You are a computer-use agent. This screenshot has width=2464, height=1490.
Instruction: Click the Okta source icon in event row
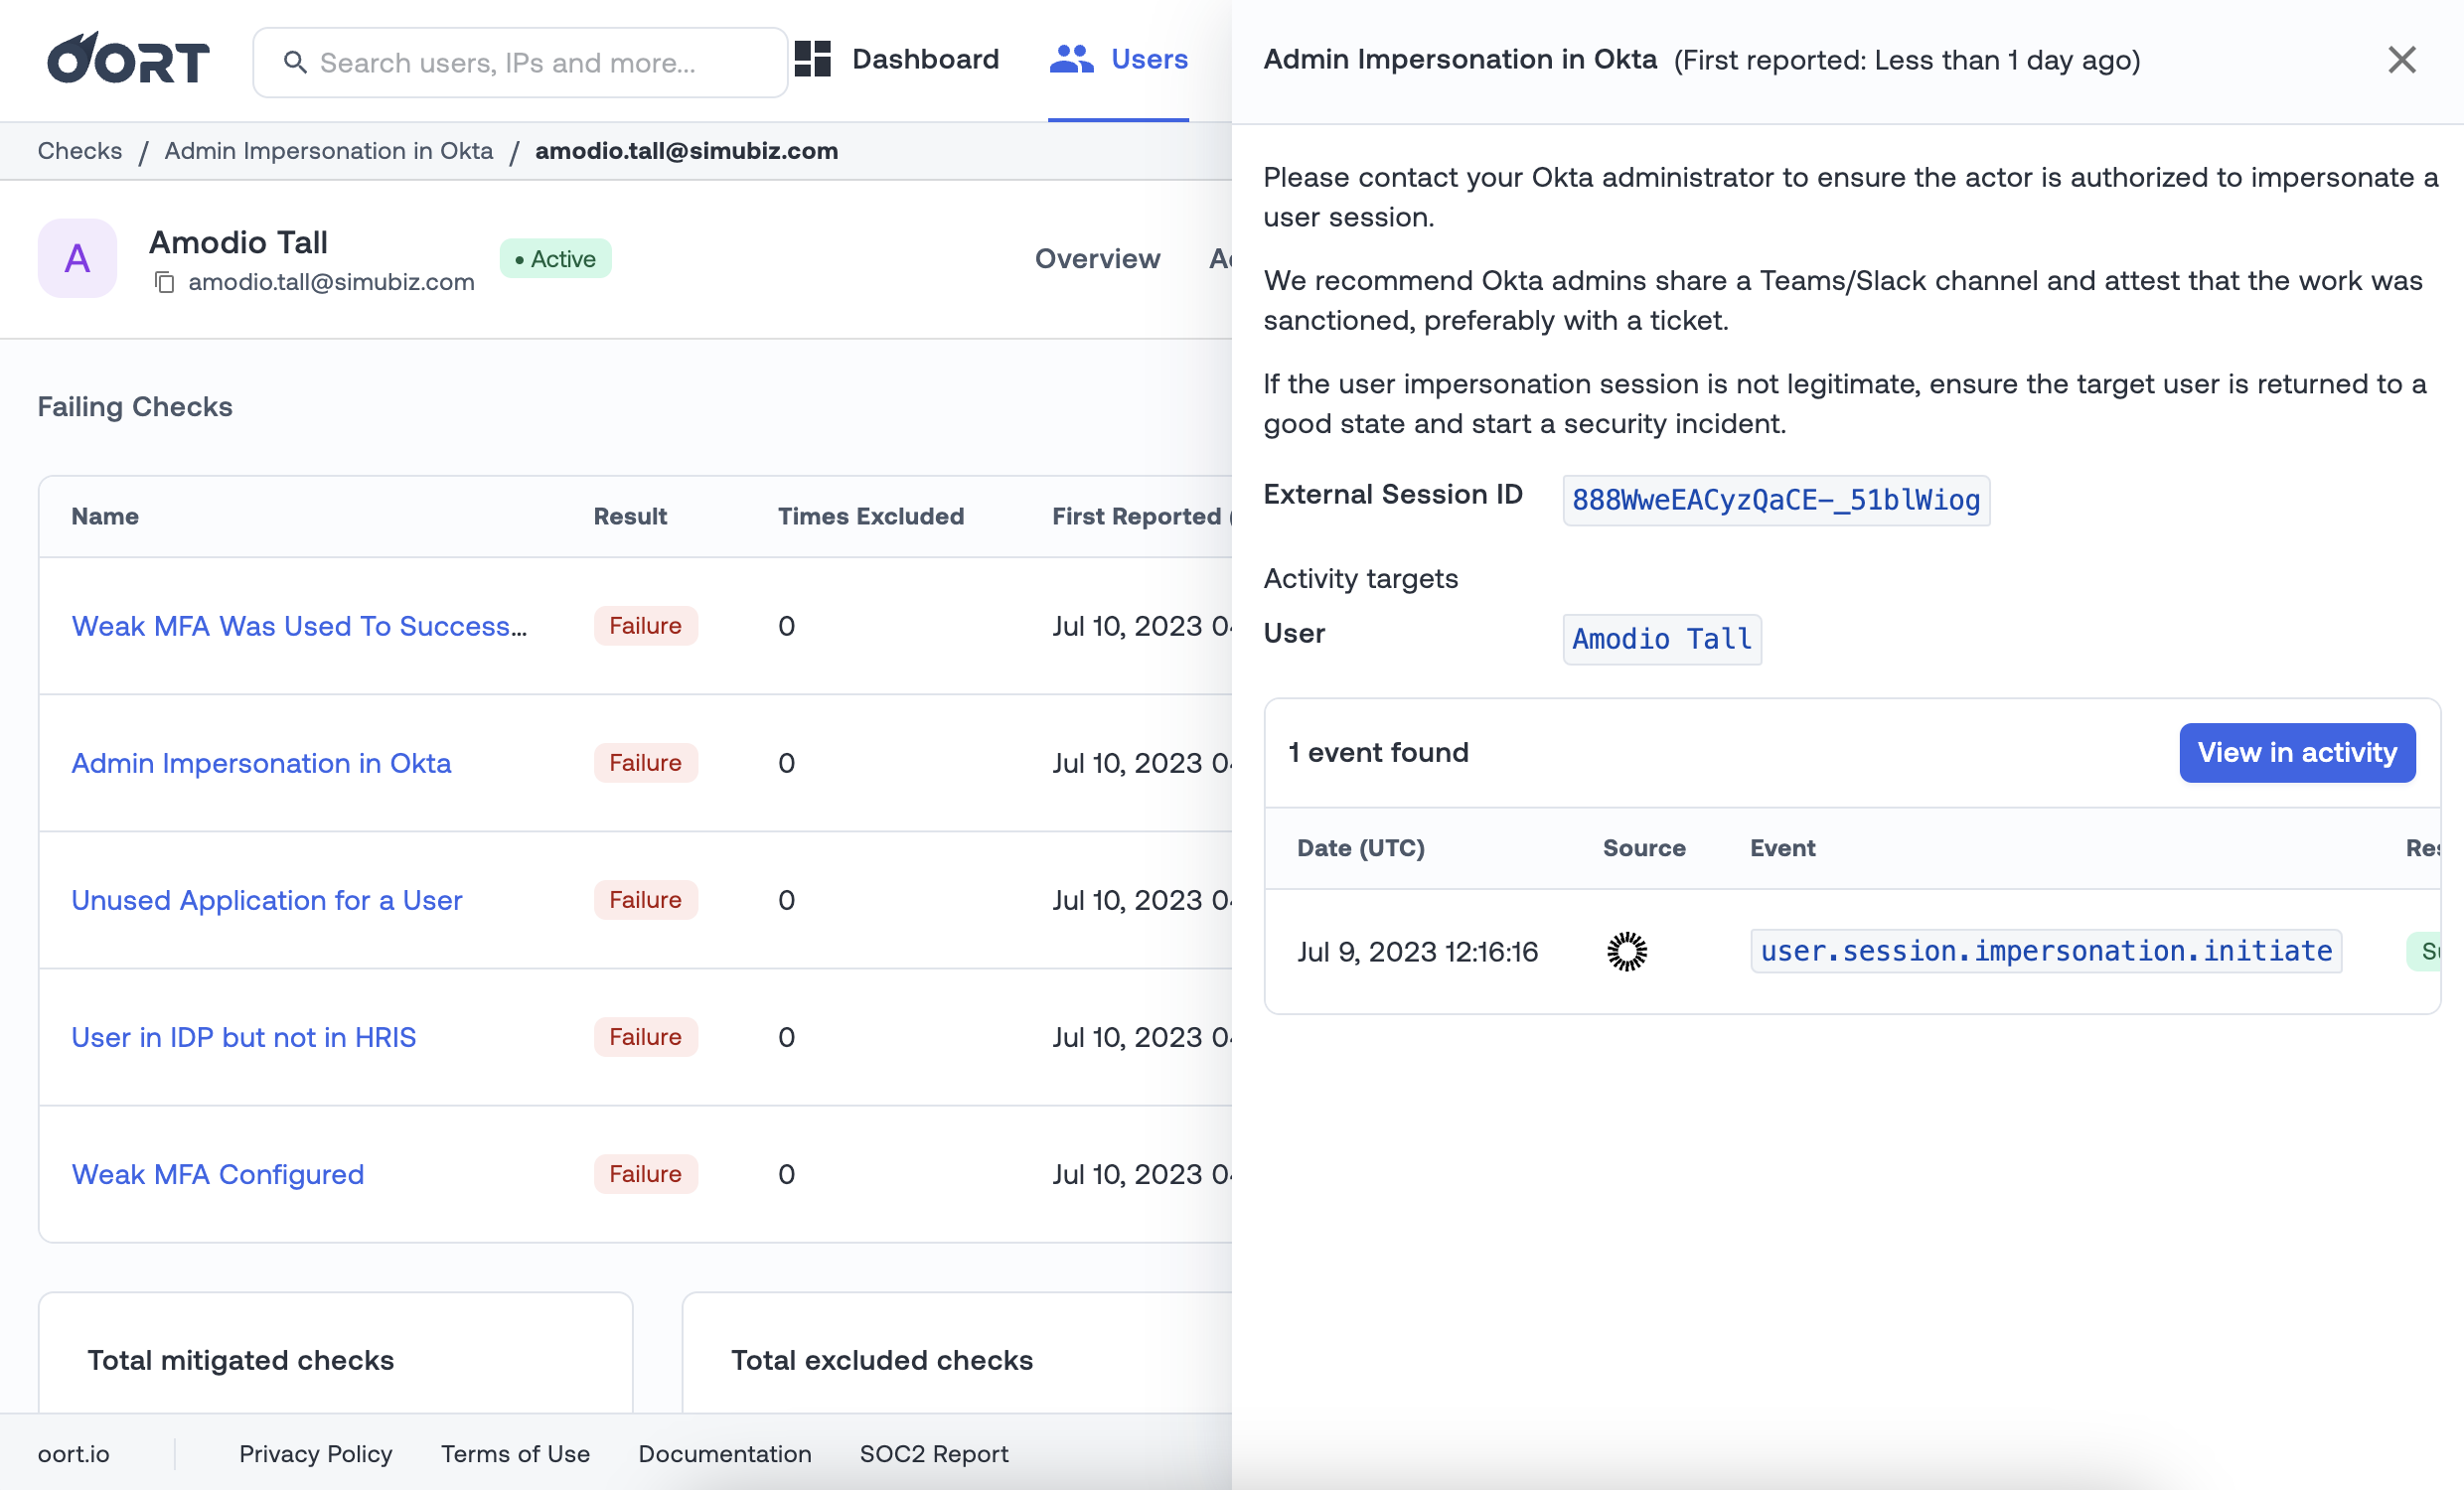[1626, 951]
